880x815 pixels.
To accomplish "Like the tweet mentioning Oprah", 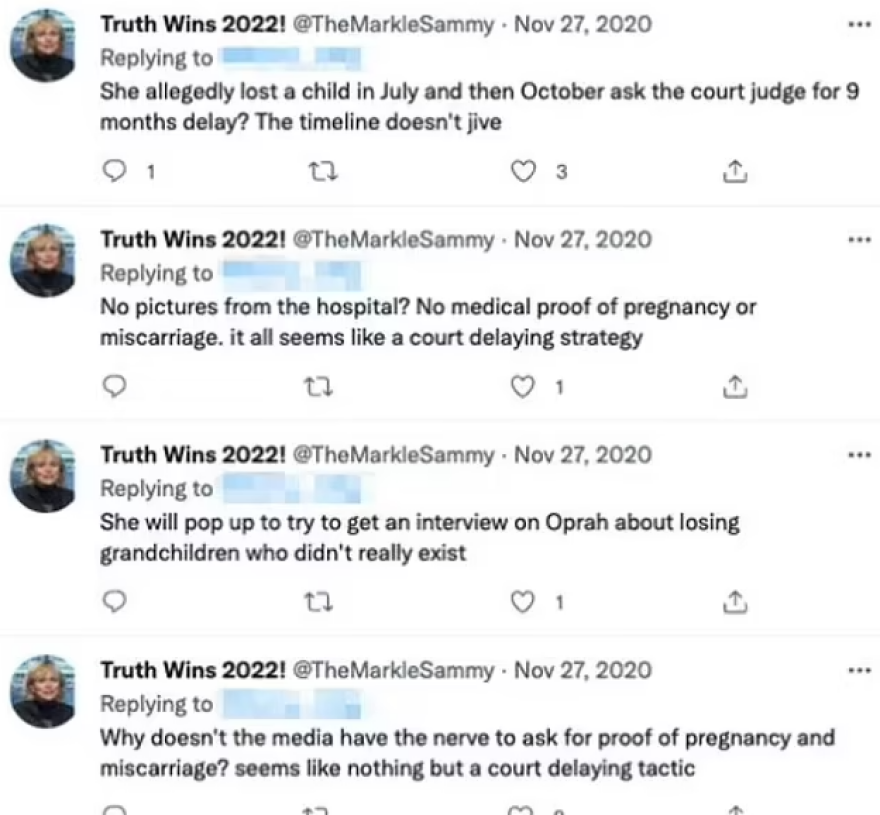I will click(x=521, y=602).
